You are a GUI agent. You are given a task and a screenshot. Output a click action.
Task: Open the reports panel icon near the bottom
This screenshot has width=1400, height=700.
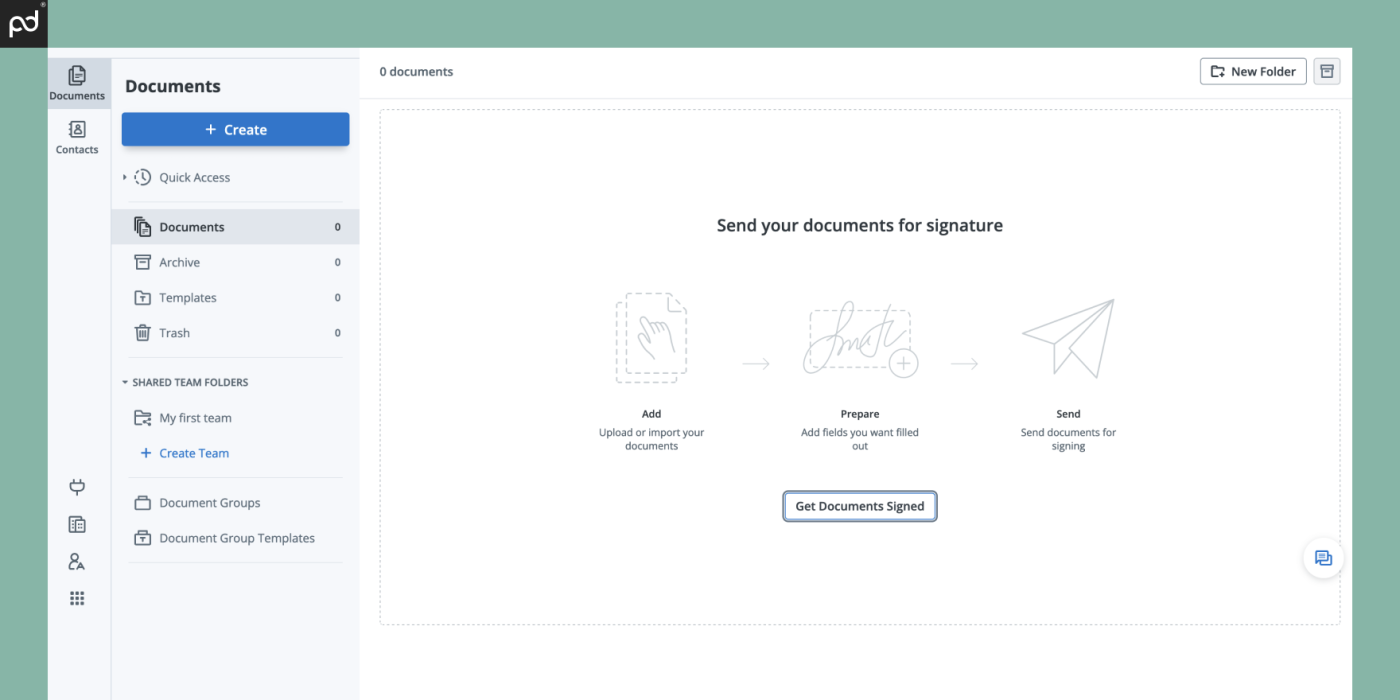[77, 524]
